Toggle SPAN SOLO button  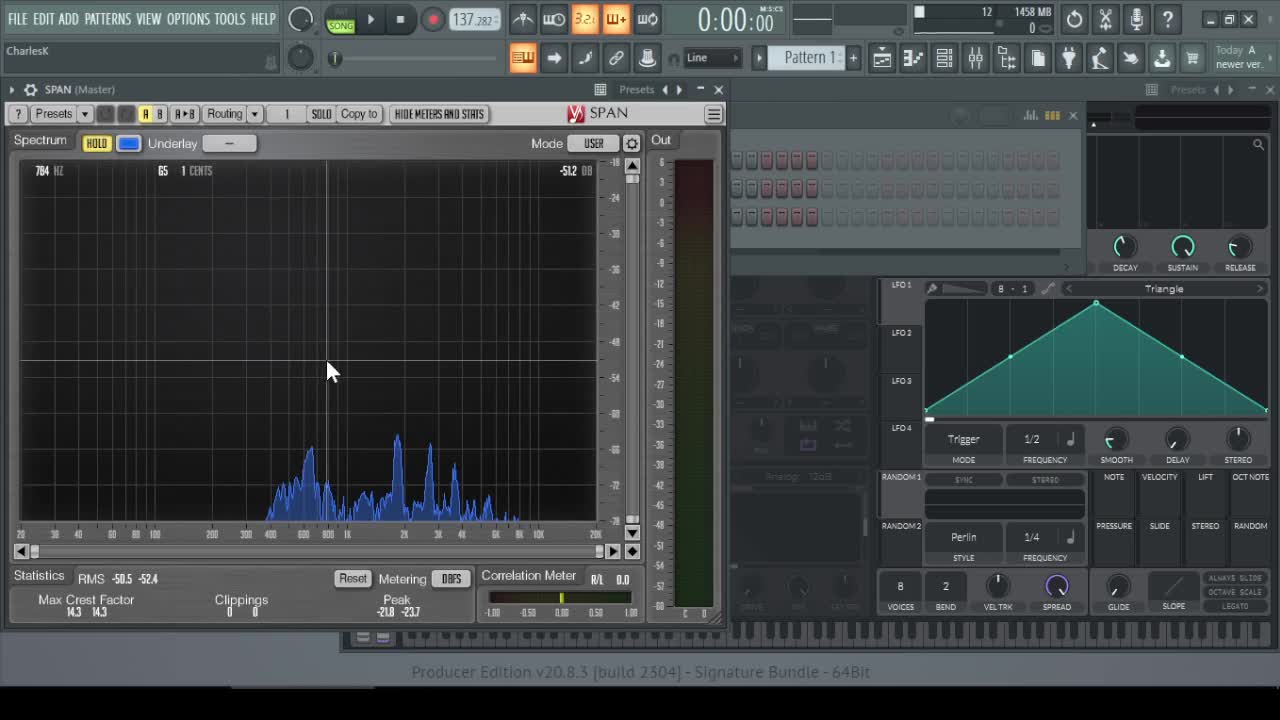(321, 114)
